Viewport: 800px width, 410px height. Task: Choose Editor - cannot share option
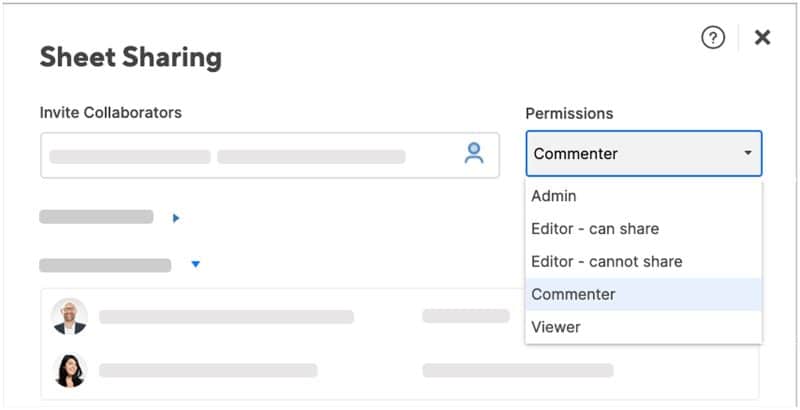644,262
